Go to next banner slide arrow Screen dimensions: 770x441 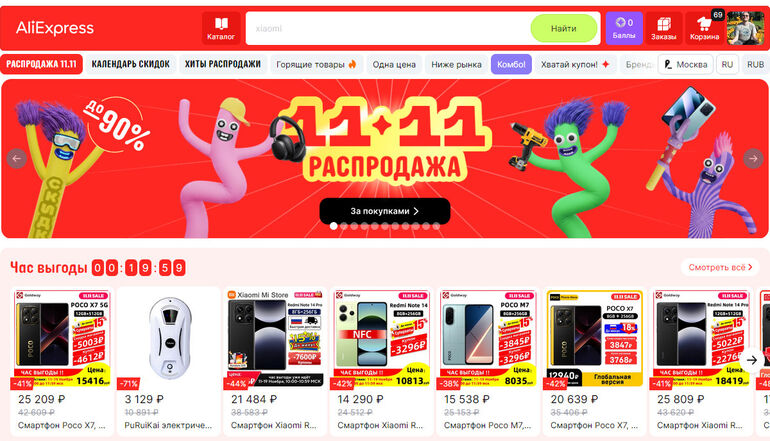click(753, 159)
